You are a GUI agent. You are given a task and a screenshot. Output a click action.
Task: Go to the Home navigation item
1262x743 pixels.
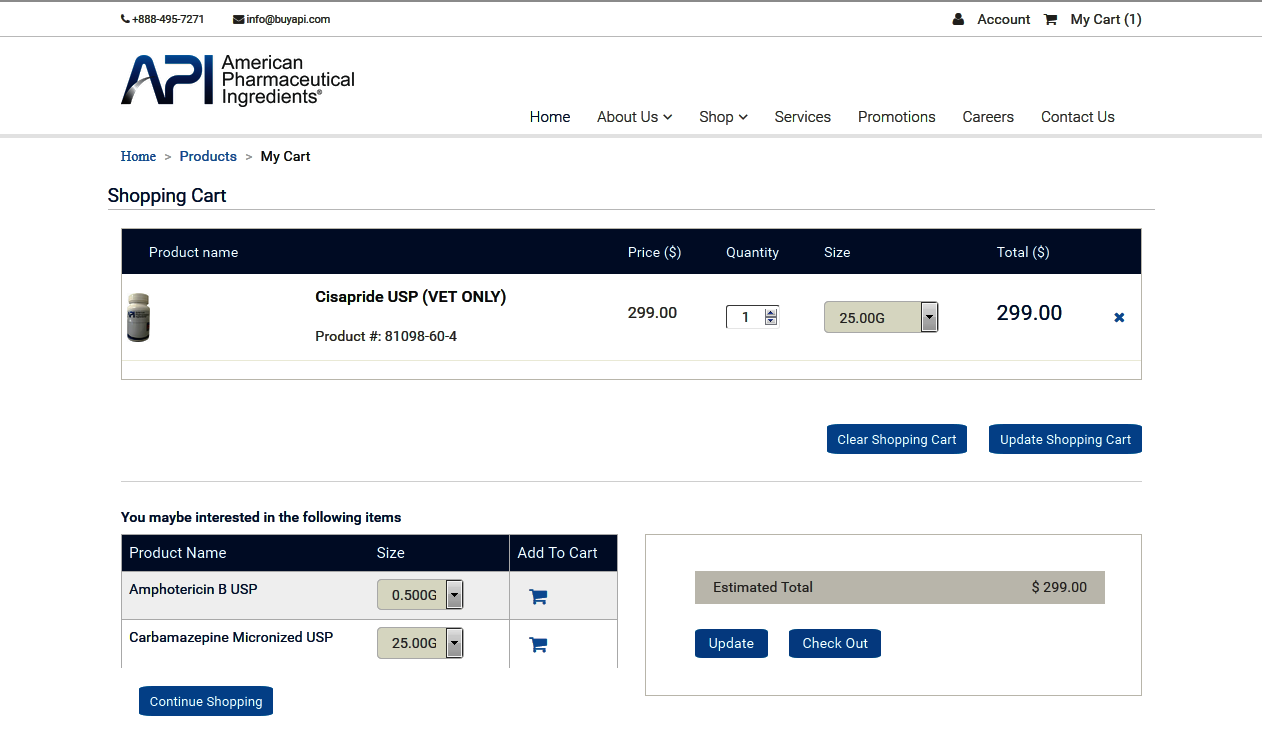550,117
